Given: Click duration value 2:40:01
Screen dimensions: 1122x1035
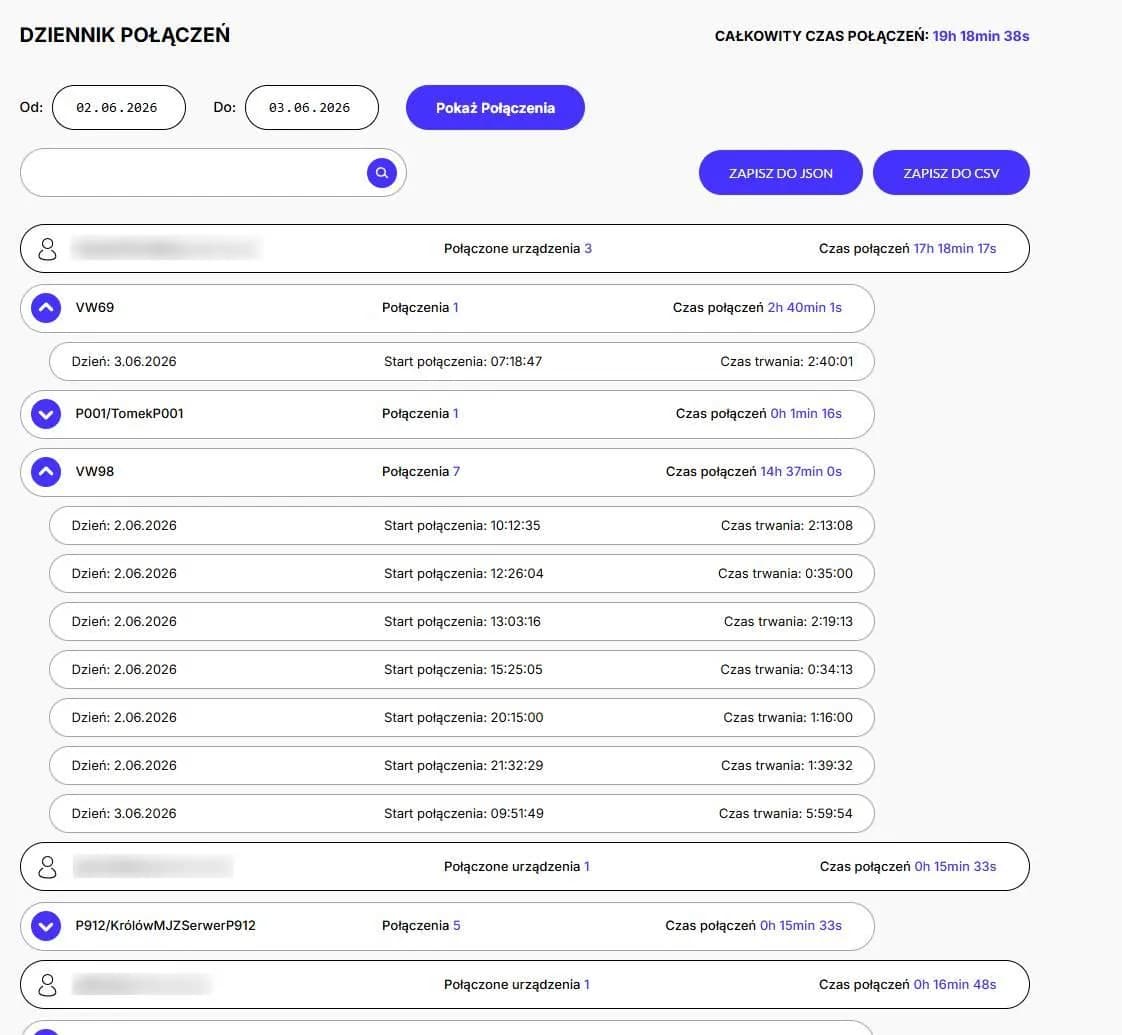Looking at the screenshot, I should point(830,361).
